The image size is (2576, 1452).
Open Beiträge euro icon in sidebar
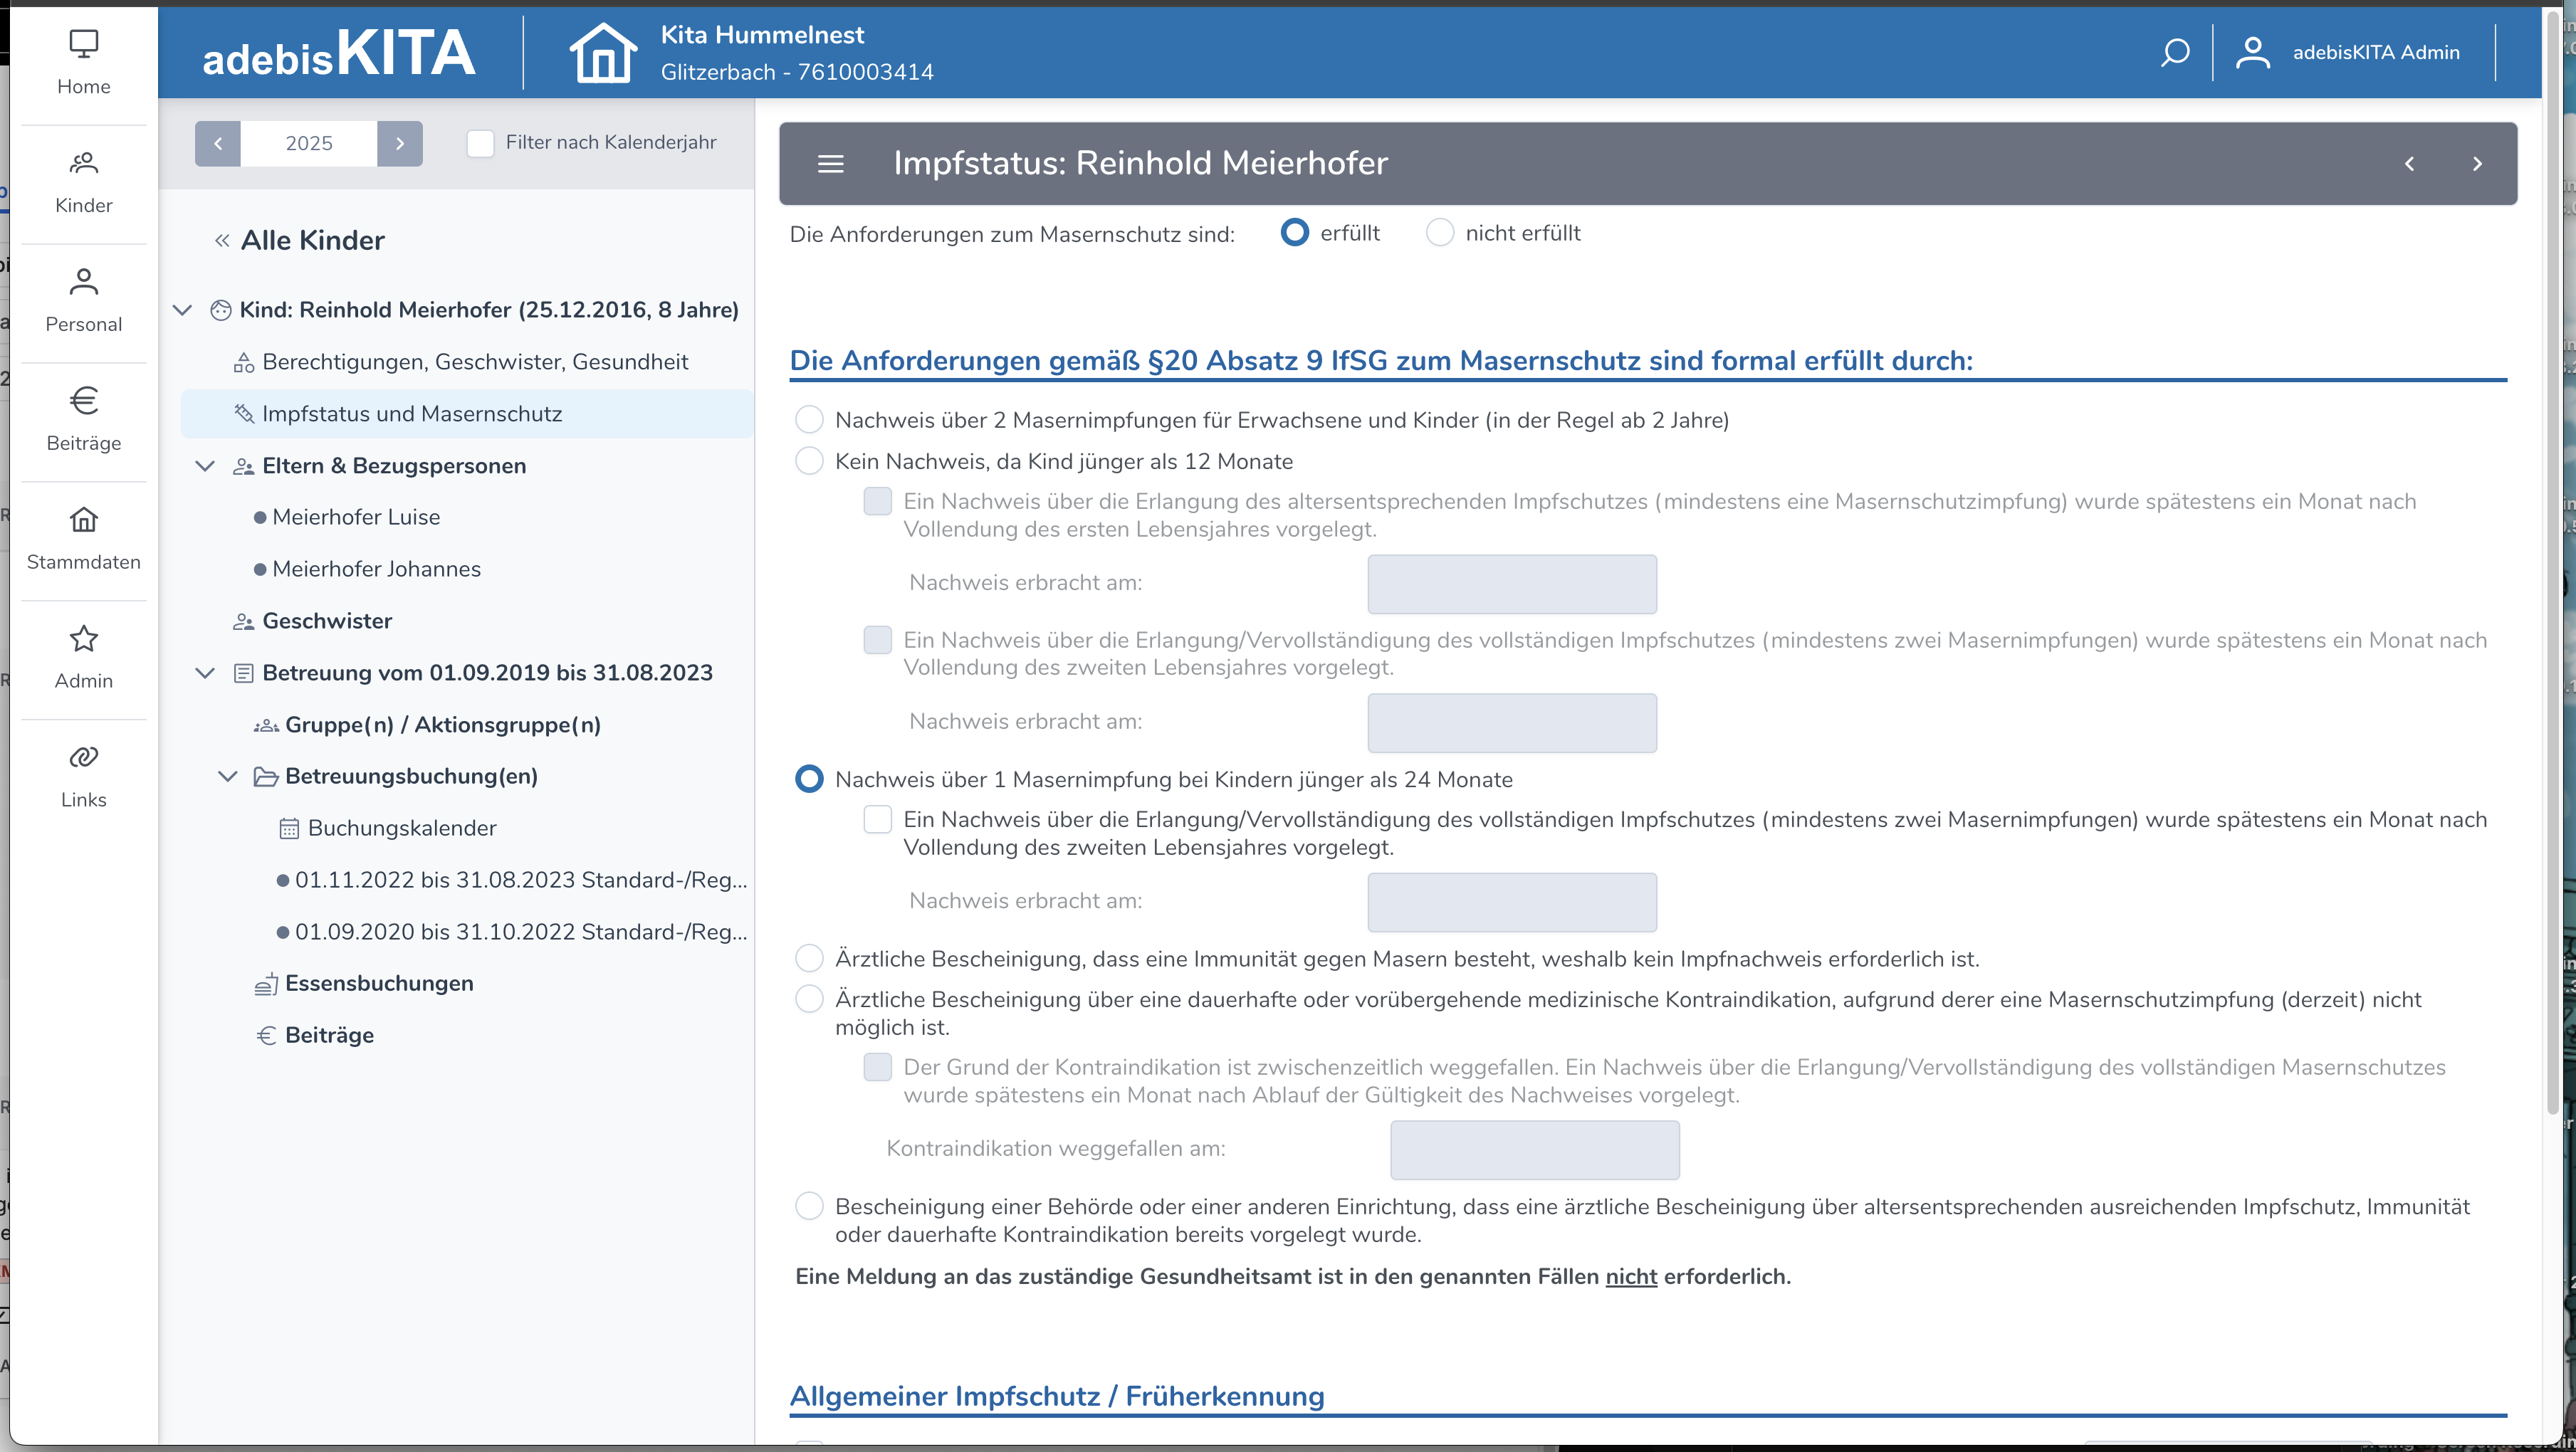pyautogui.click(x=84, y=401)
